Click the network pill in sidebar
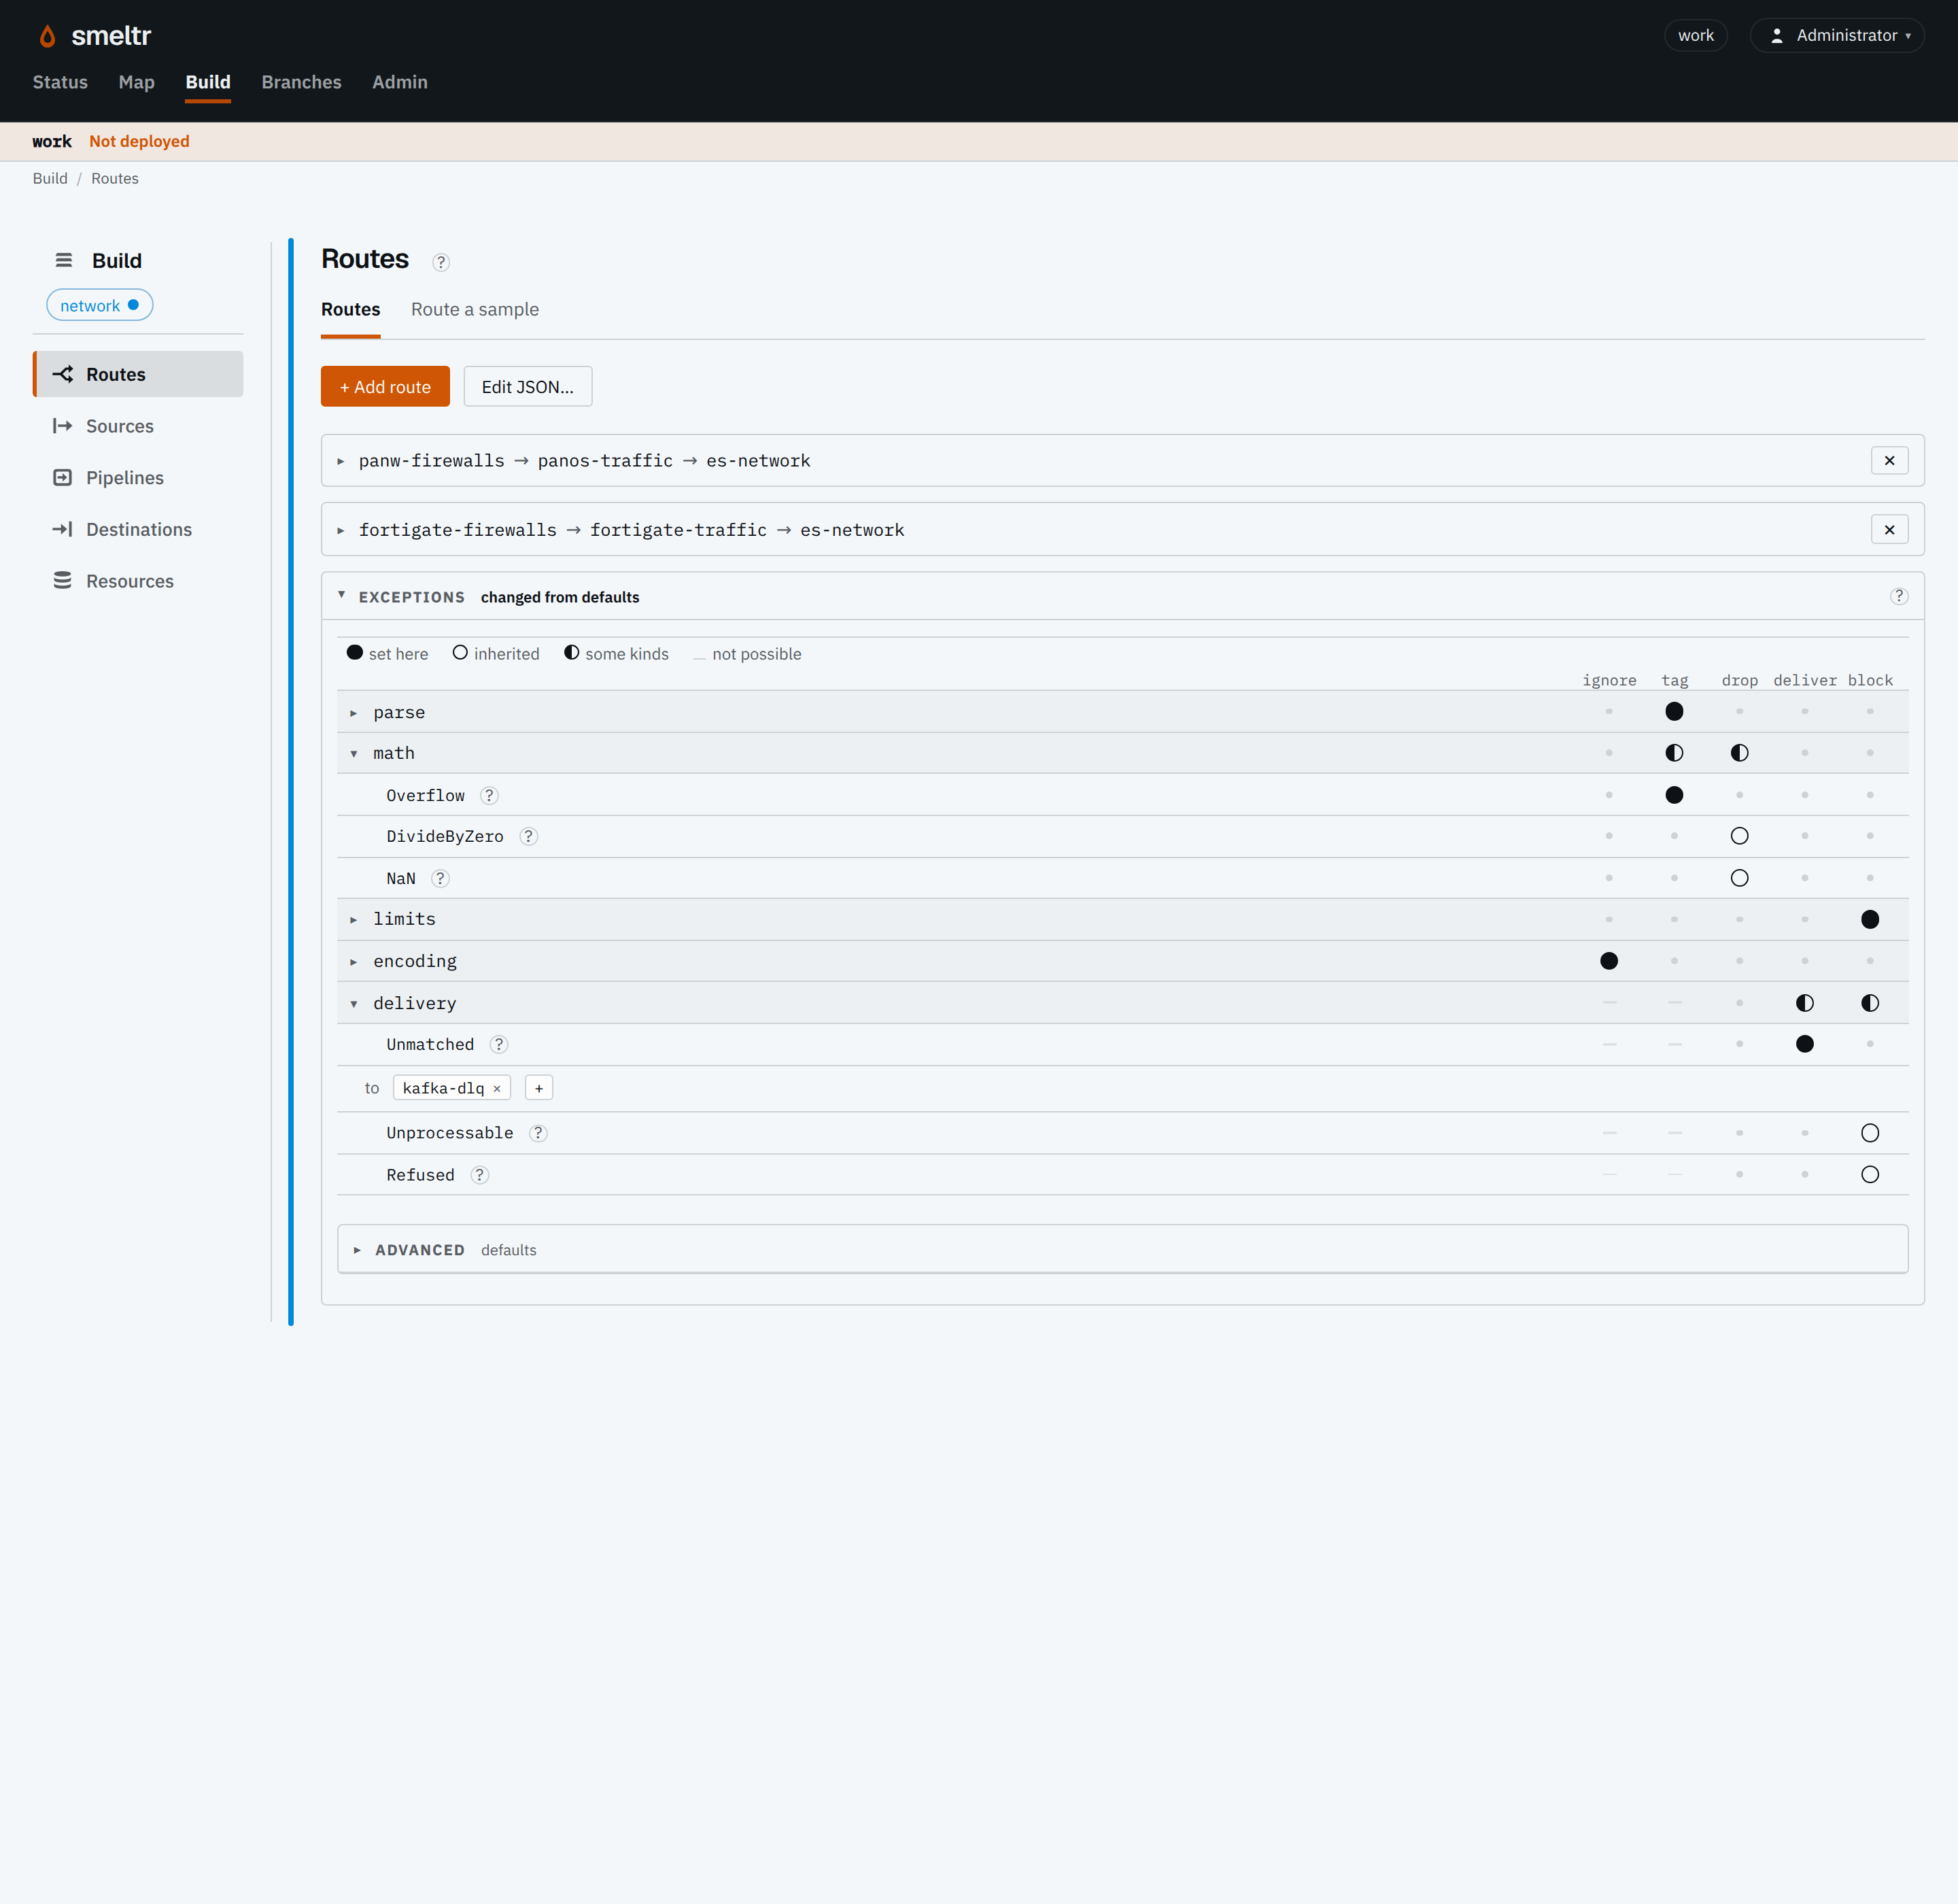1958x1904 pixels. pos(99,305)
